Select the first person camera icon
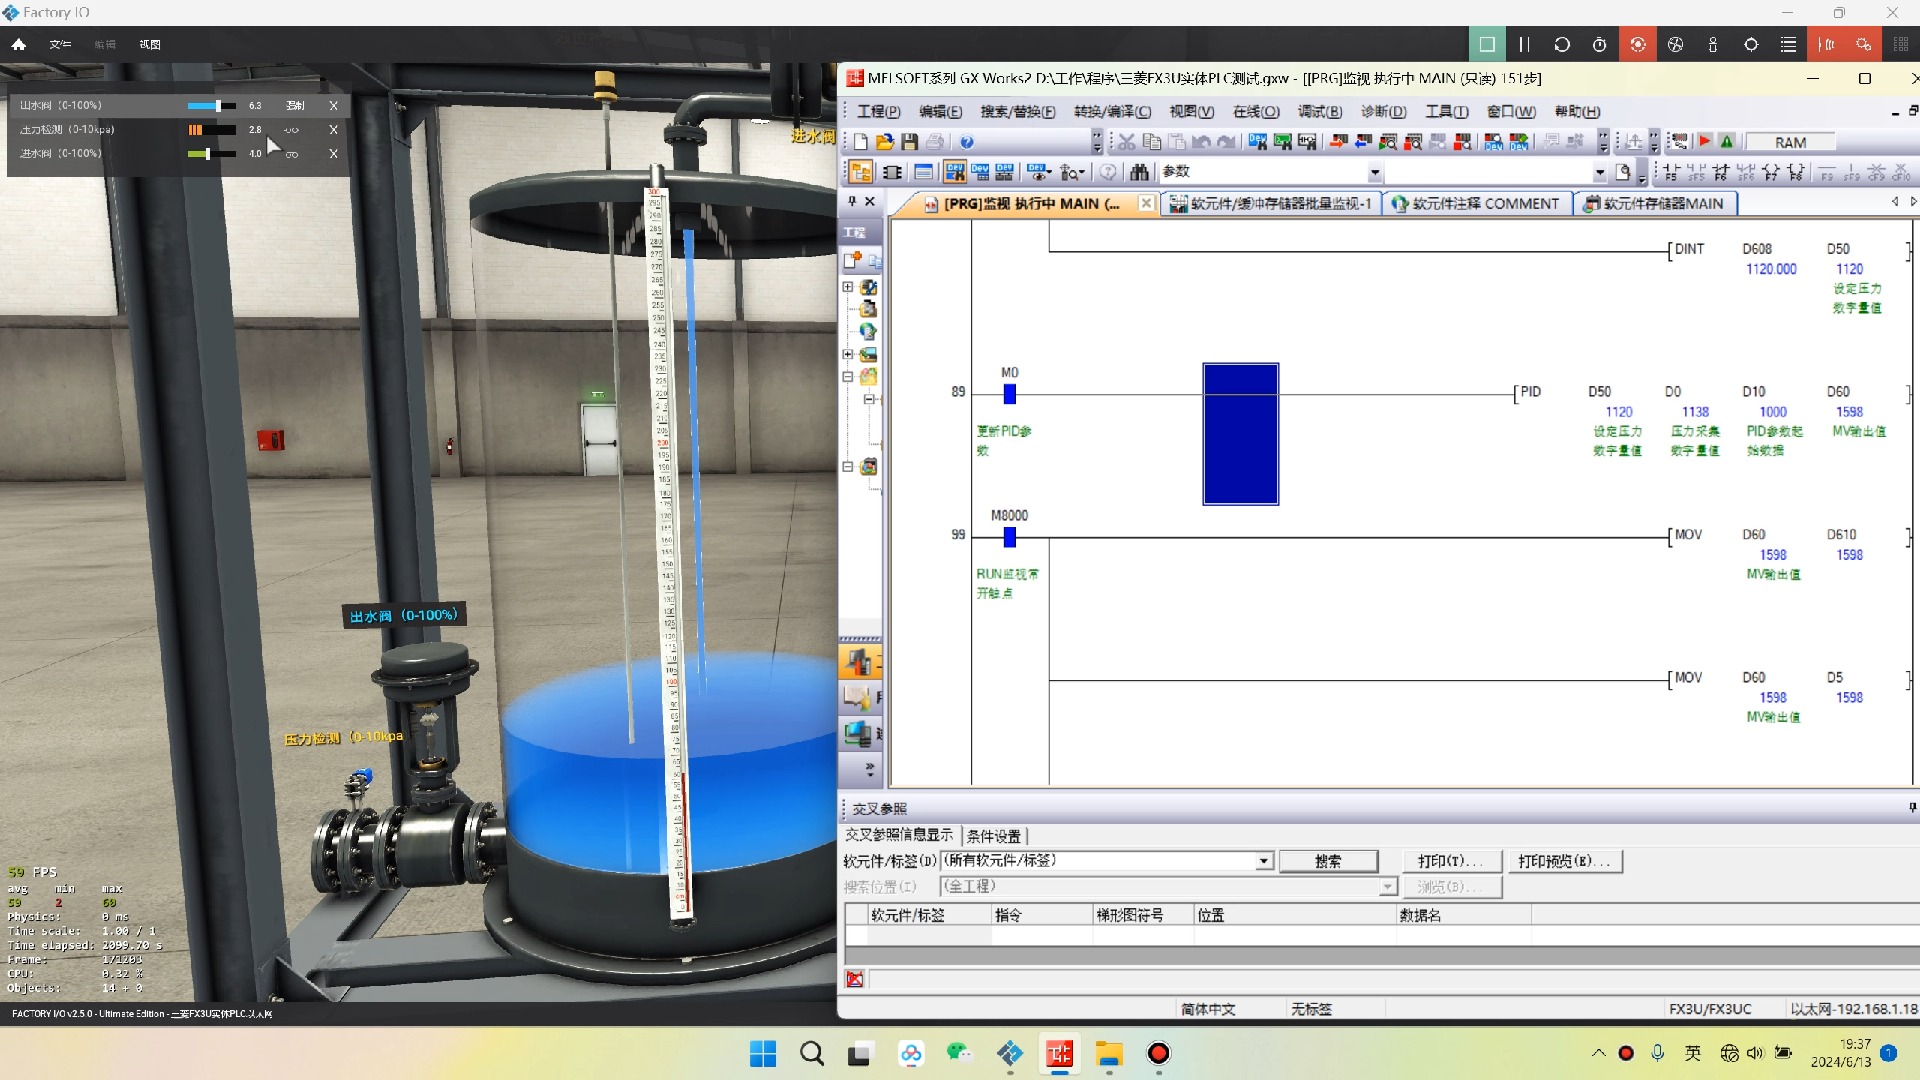 (1713, 44)
